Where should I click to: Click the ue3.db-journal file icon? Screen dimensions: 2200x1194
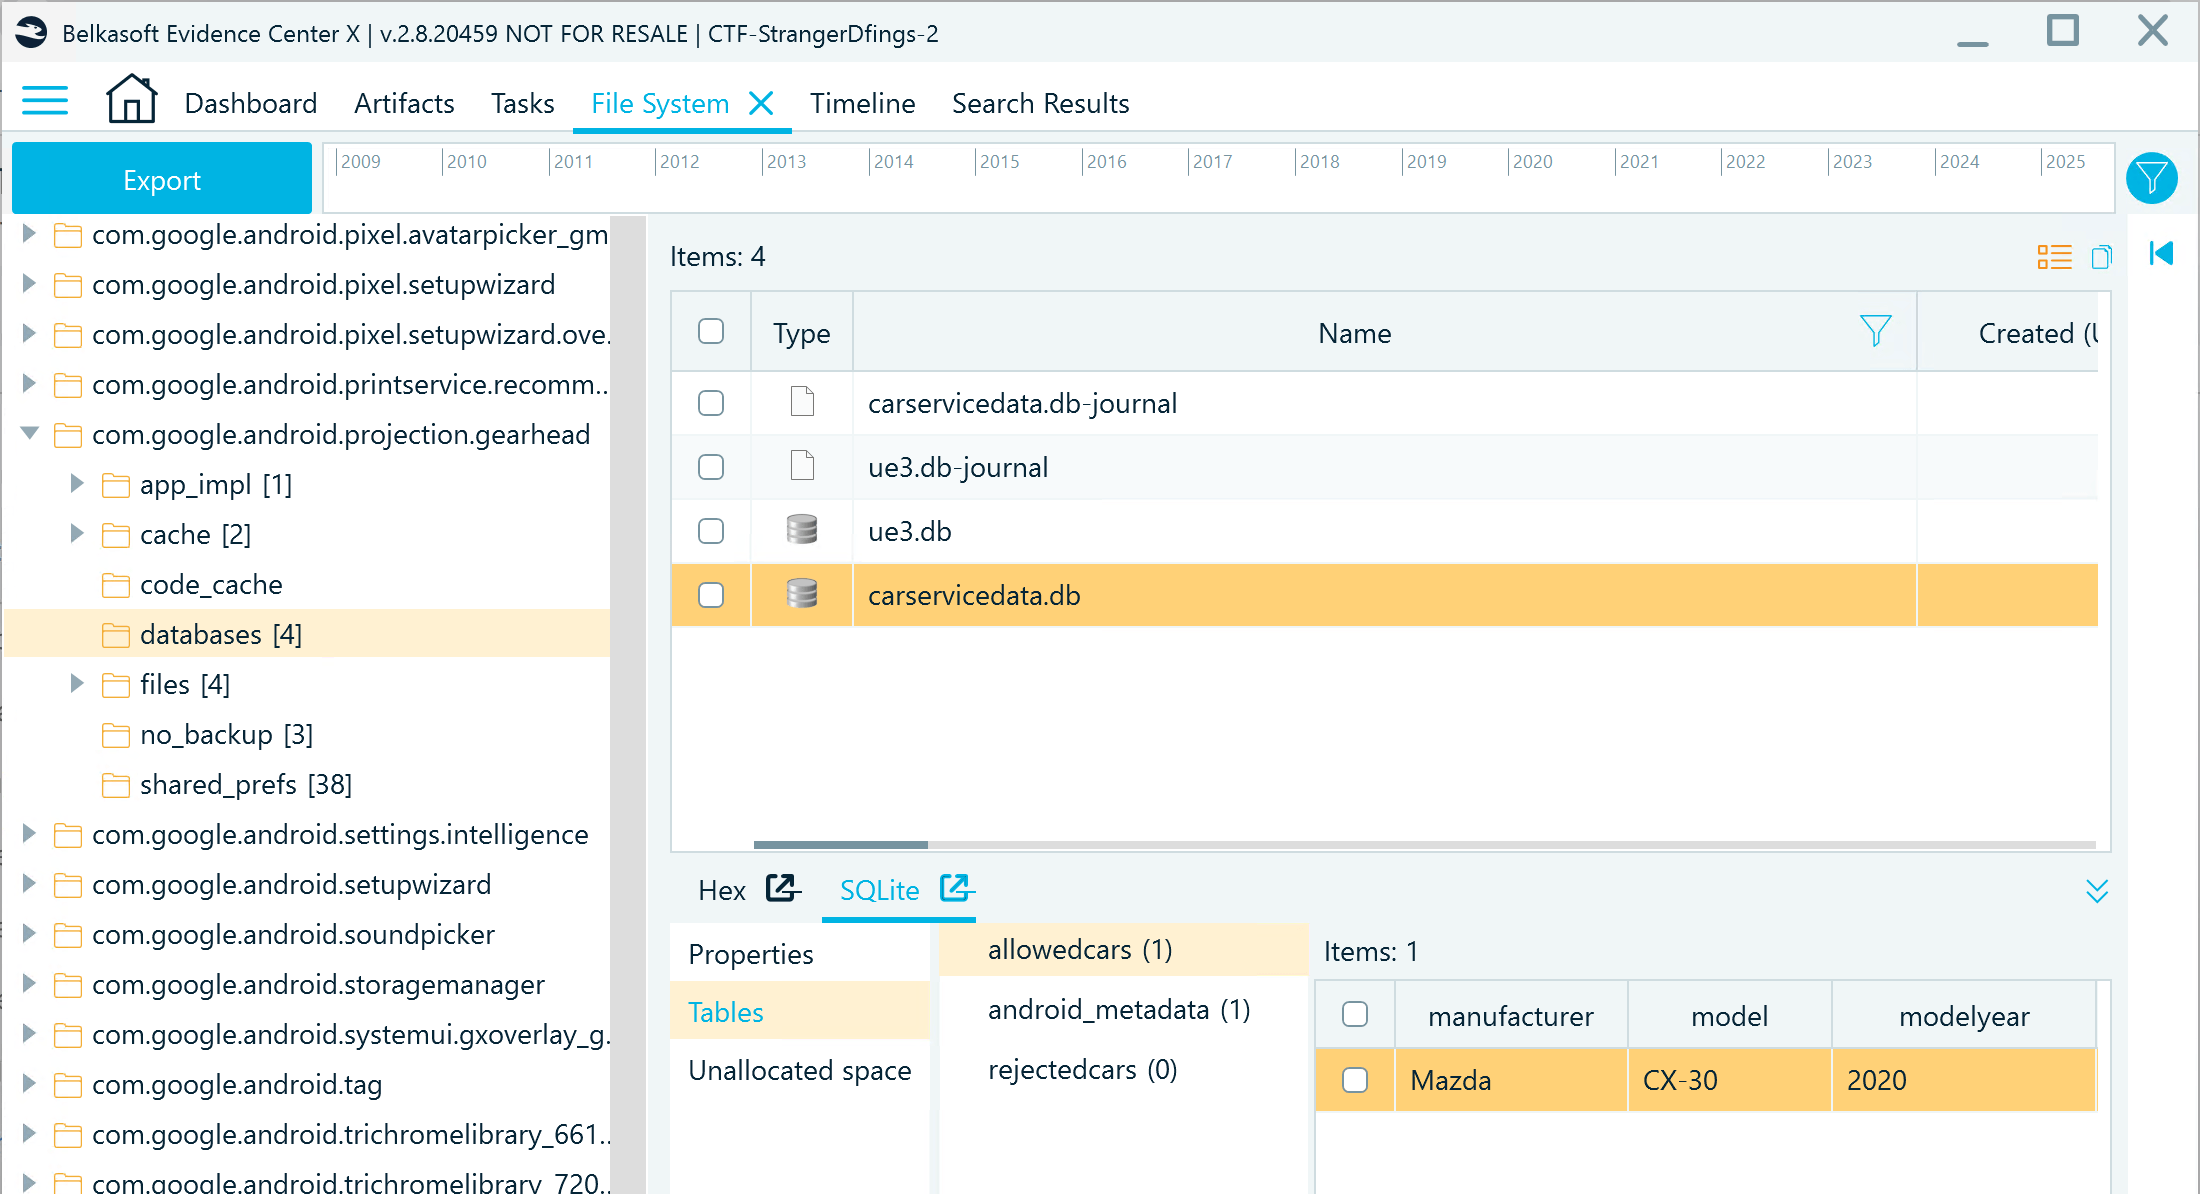802,466
